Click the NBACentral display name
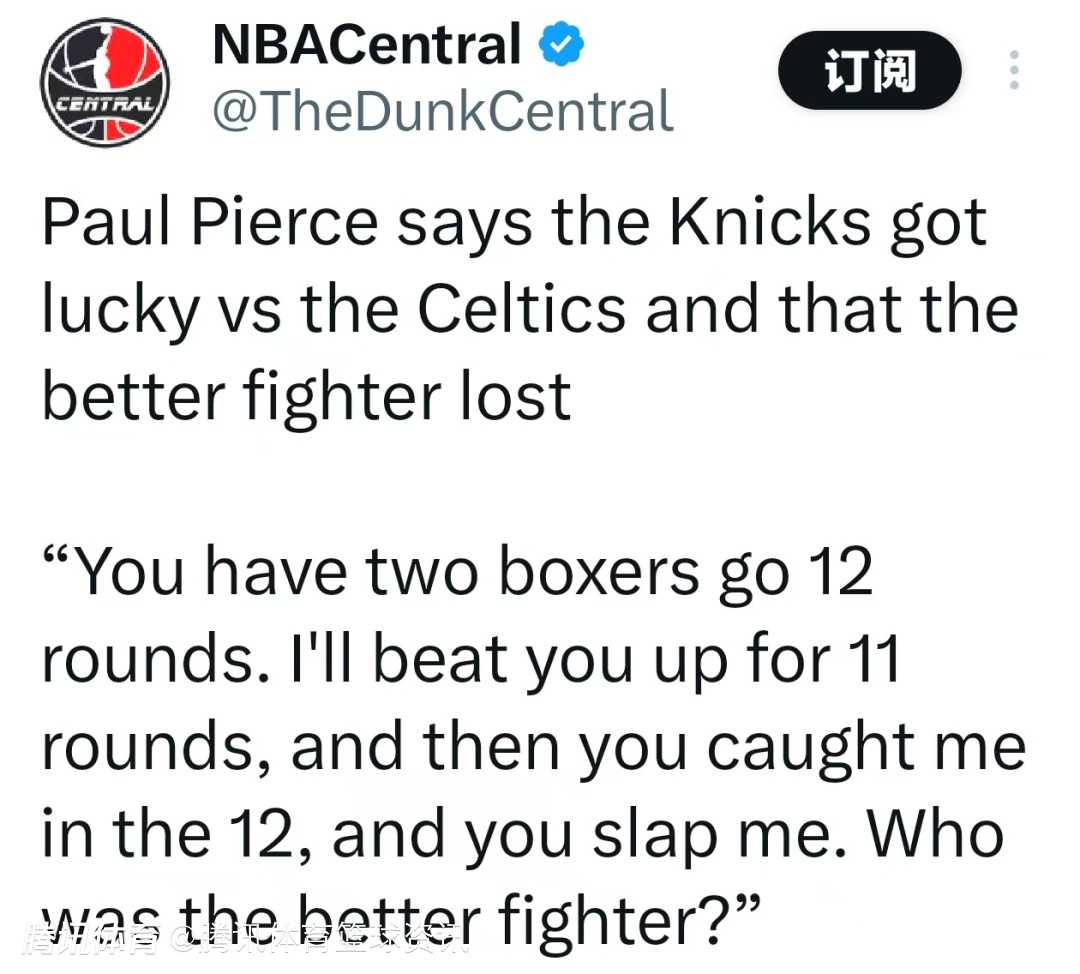 coord(367,45)
